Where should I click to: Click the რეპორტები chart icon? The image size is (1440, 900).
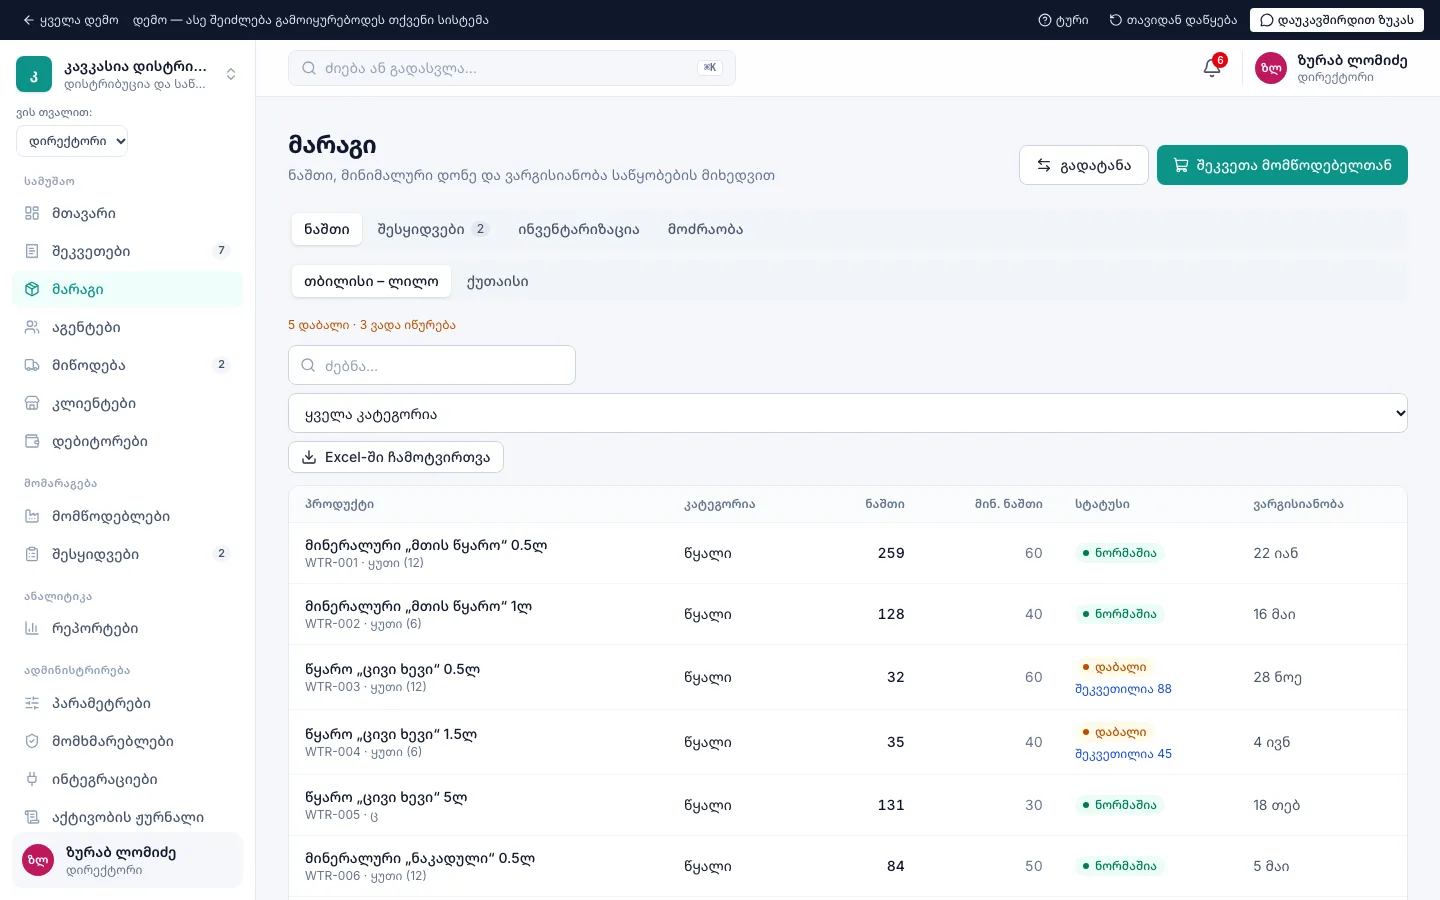pos(32,628)
